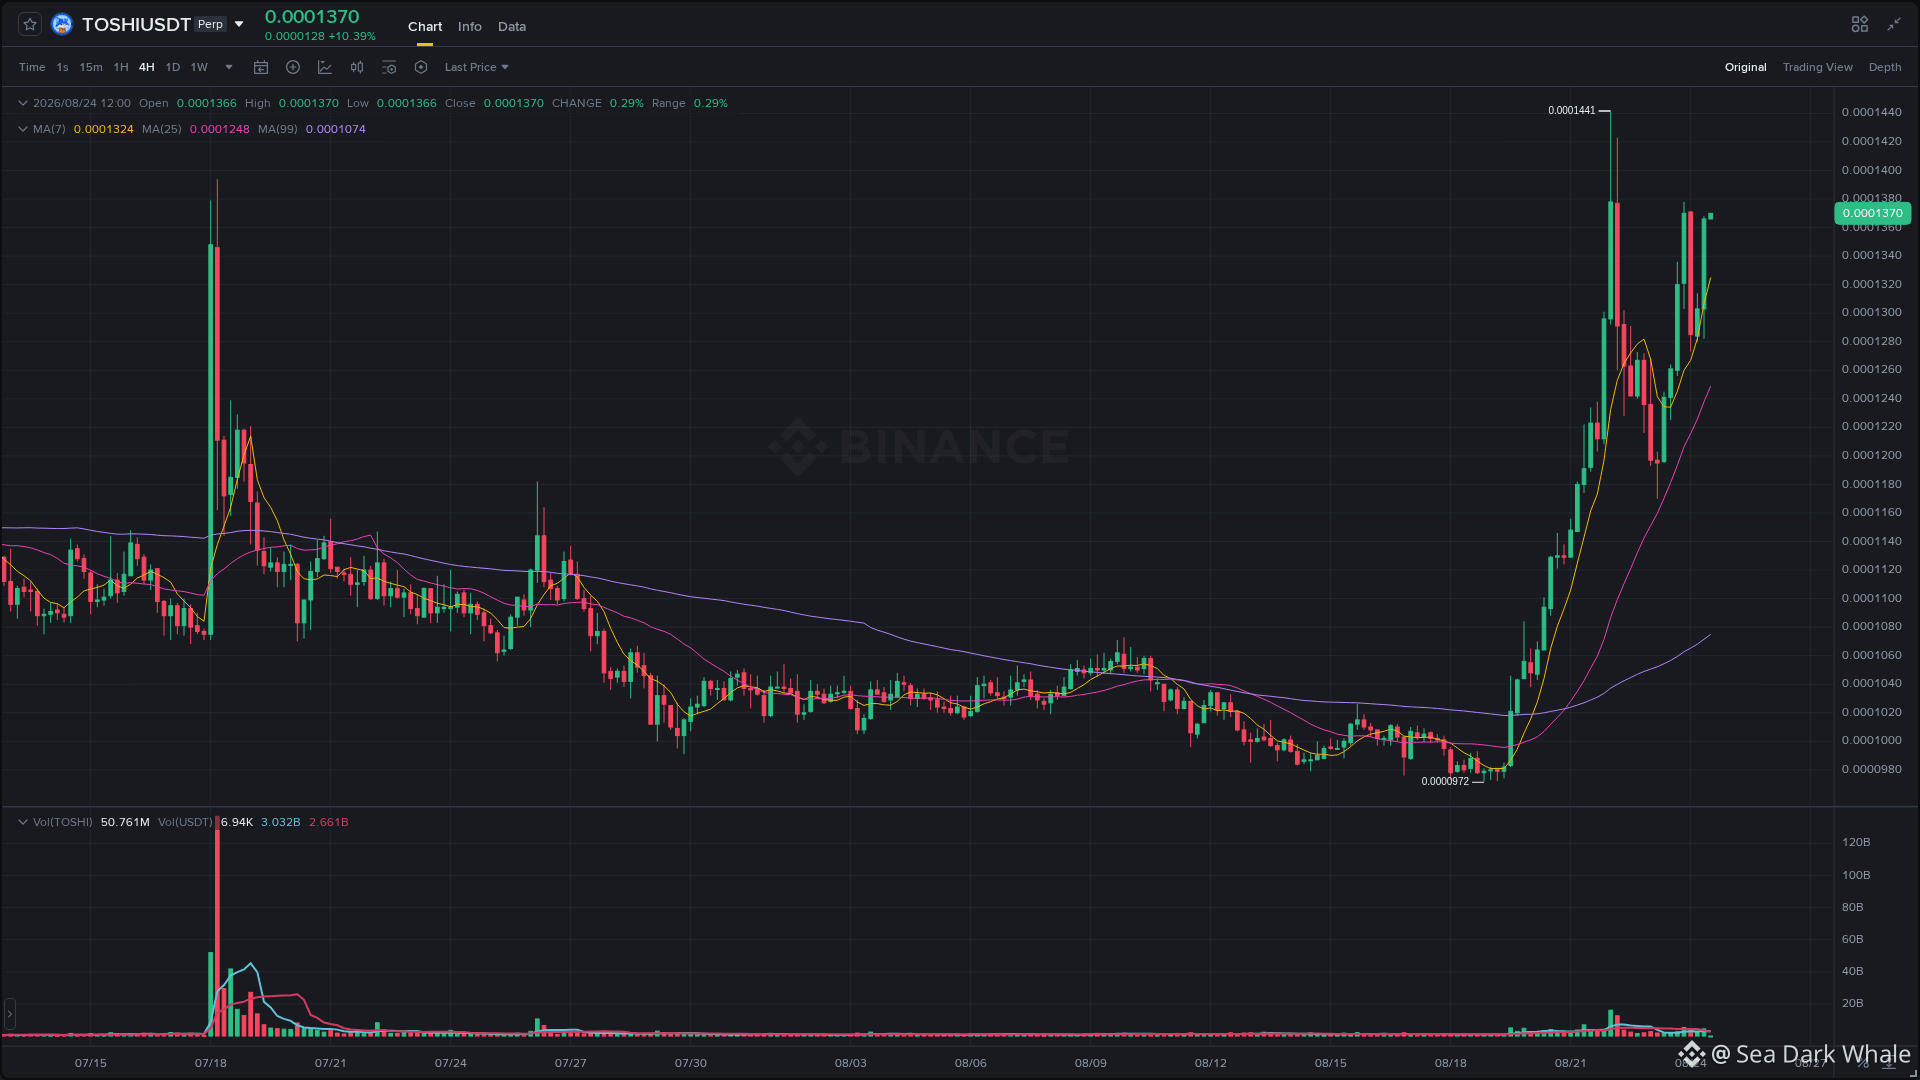Screen dimensions: 1920x1080
Task: Expand the left side panel arrow
Action: pyautogui.click(x=10, y=1014)
